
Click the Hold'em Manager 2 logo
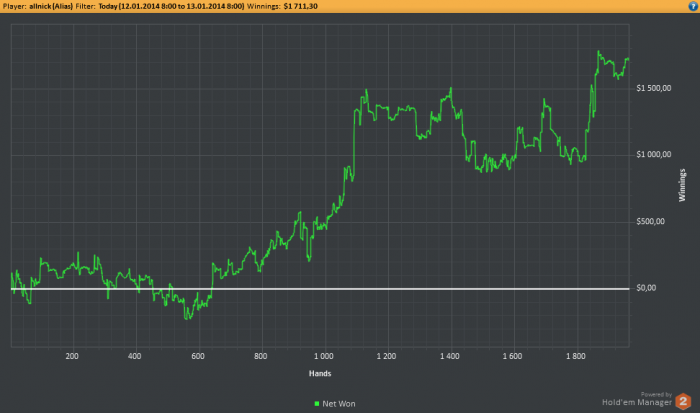(x=683, y=401)
